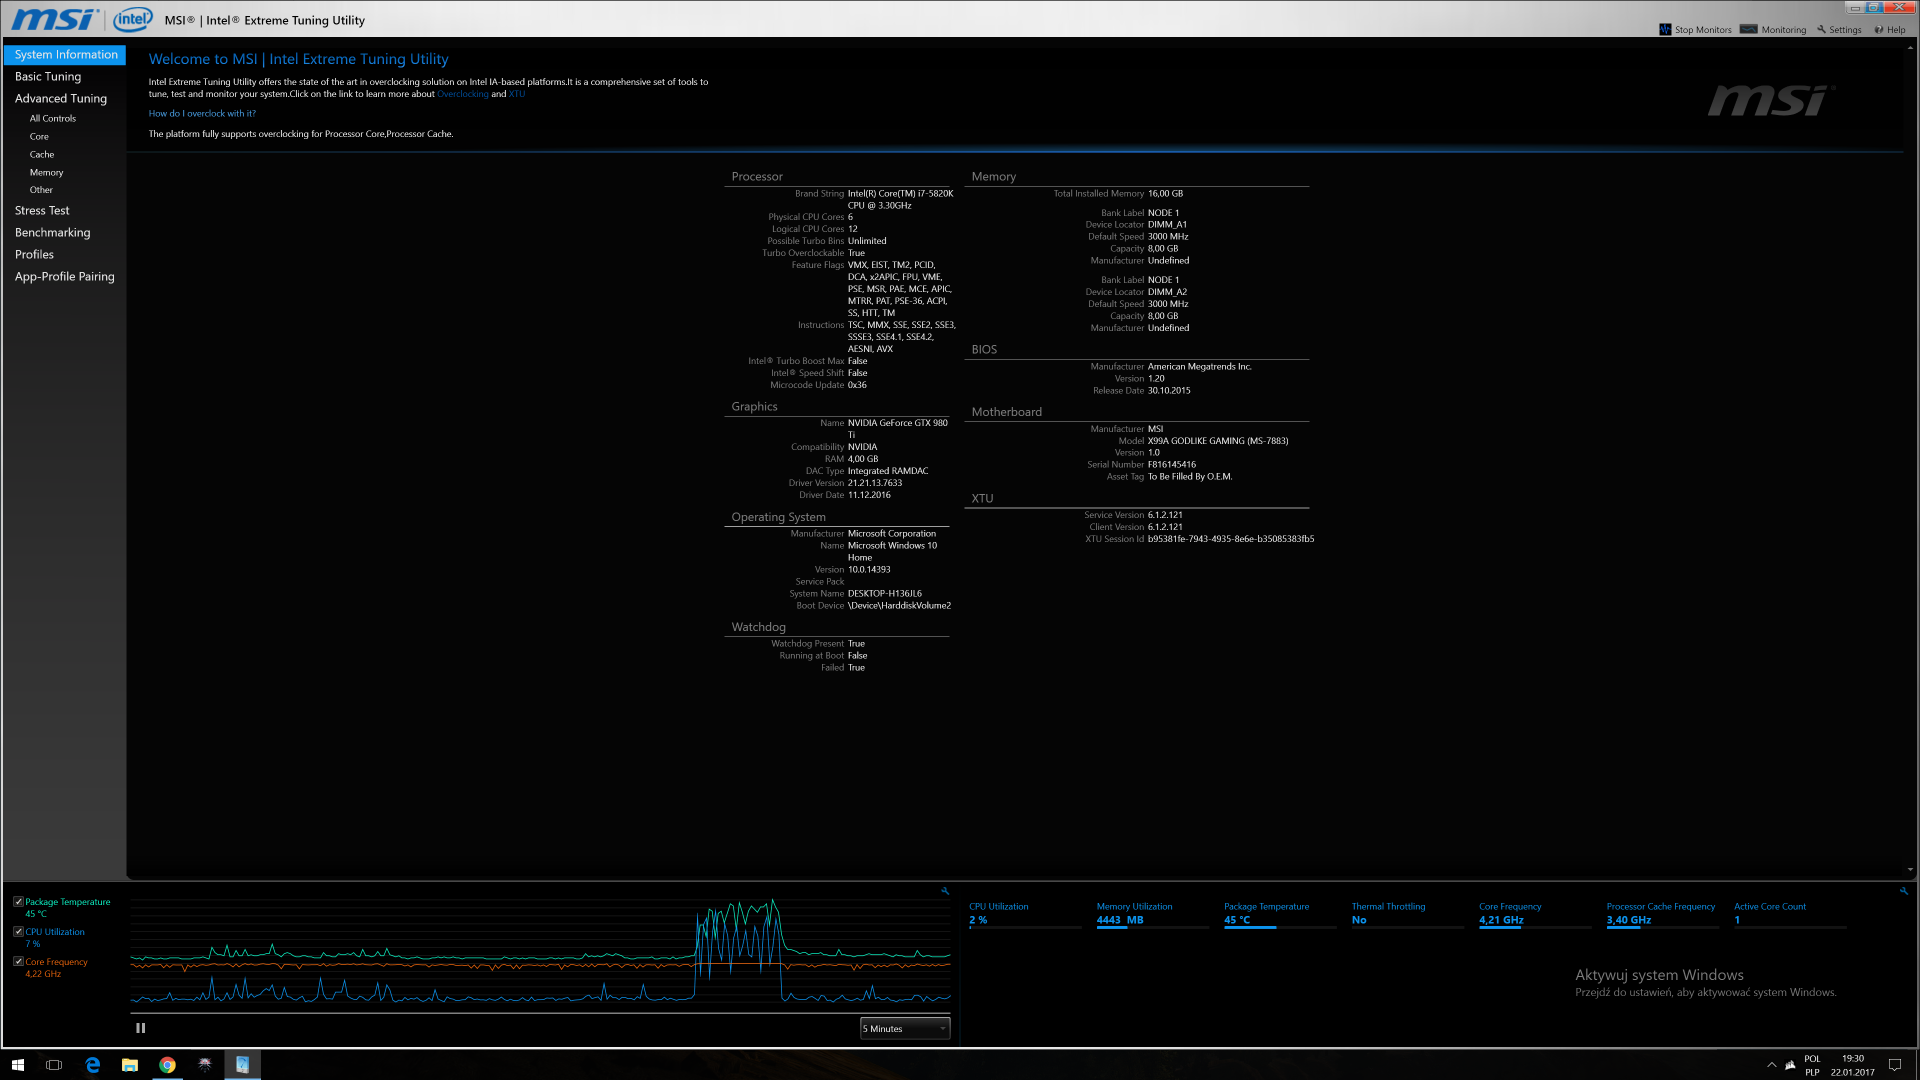Launch Microsoft Edge from the taskbar

92,1065
